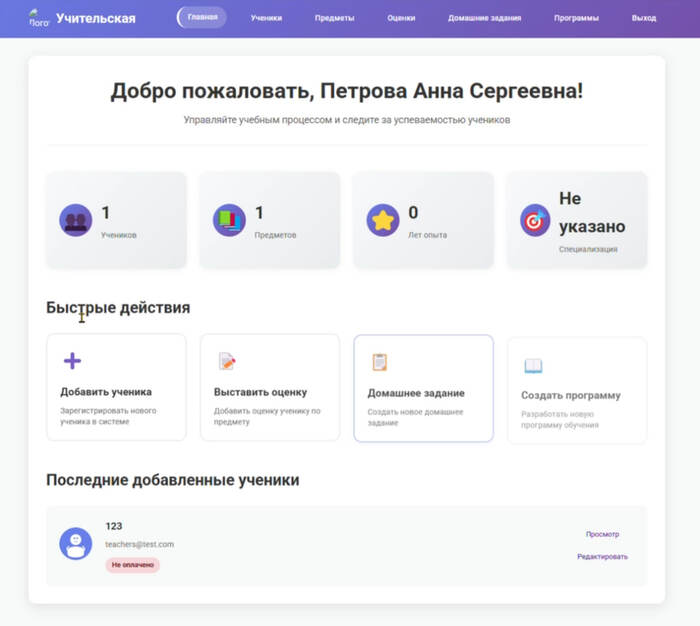Click the Просмотр link for student 123
The height and width of the screenshot is (626, 700).
pyautogui.click(x=602, y=534)
